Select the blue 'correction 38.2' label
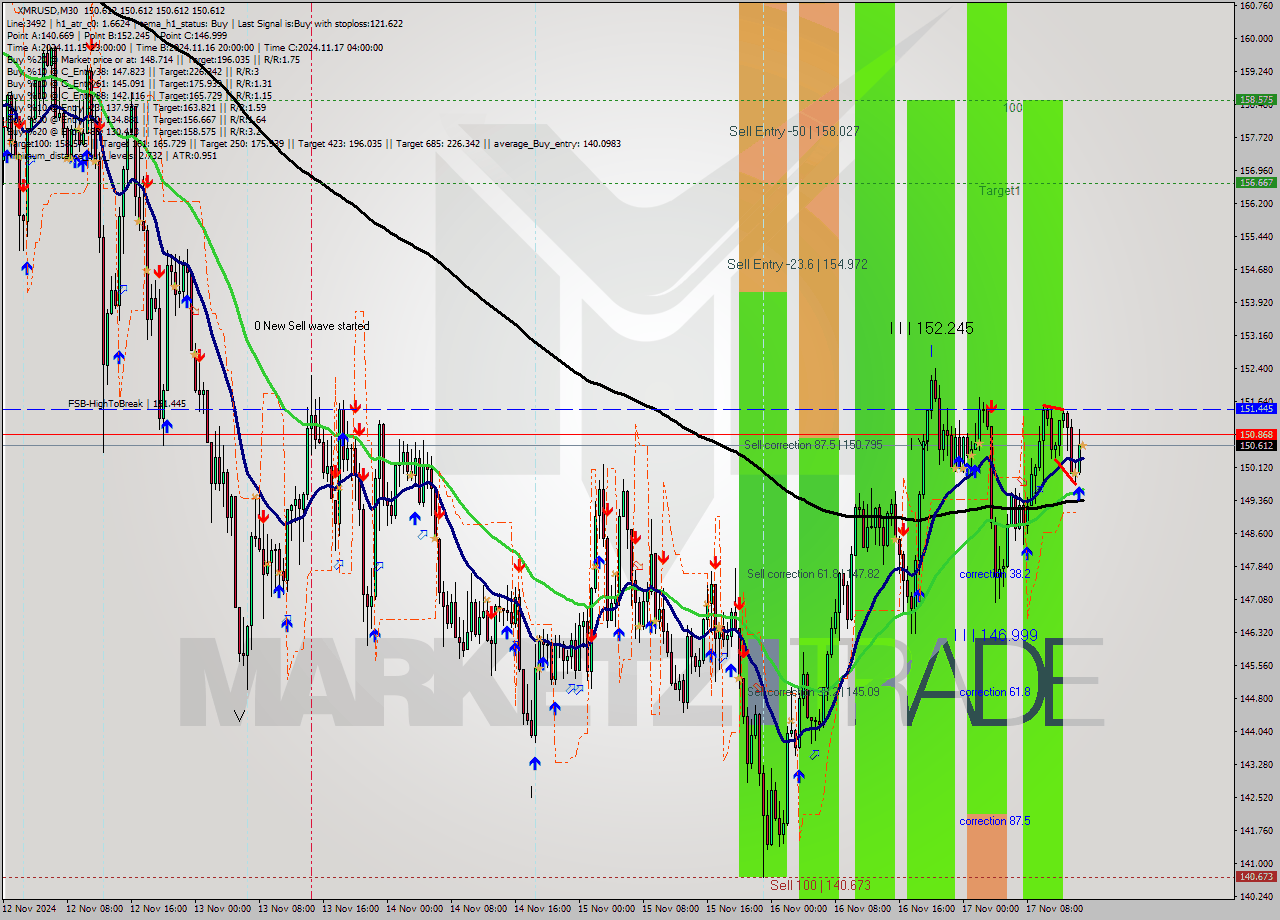1280x920 pixels. coord(994,574)
